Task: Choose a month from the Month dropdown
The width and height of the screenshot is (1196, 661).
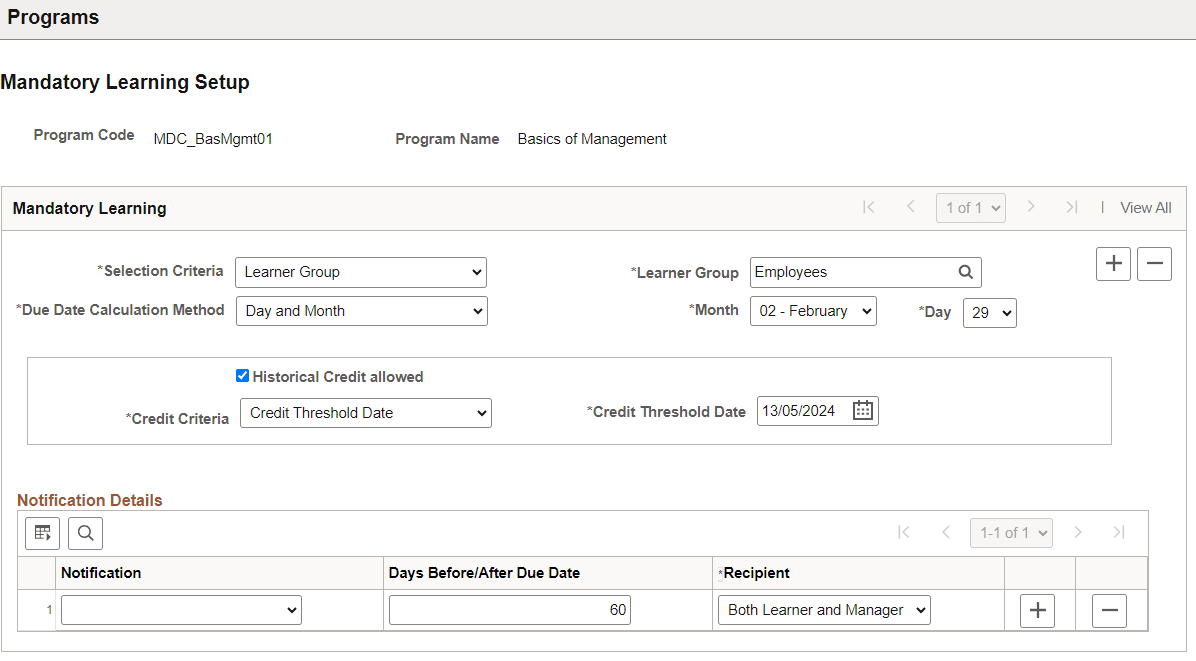Action: [x=813, y=311]
